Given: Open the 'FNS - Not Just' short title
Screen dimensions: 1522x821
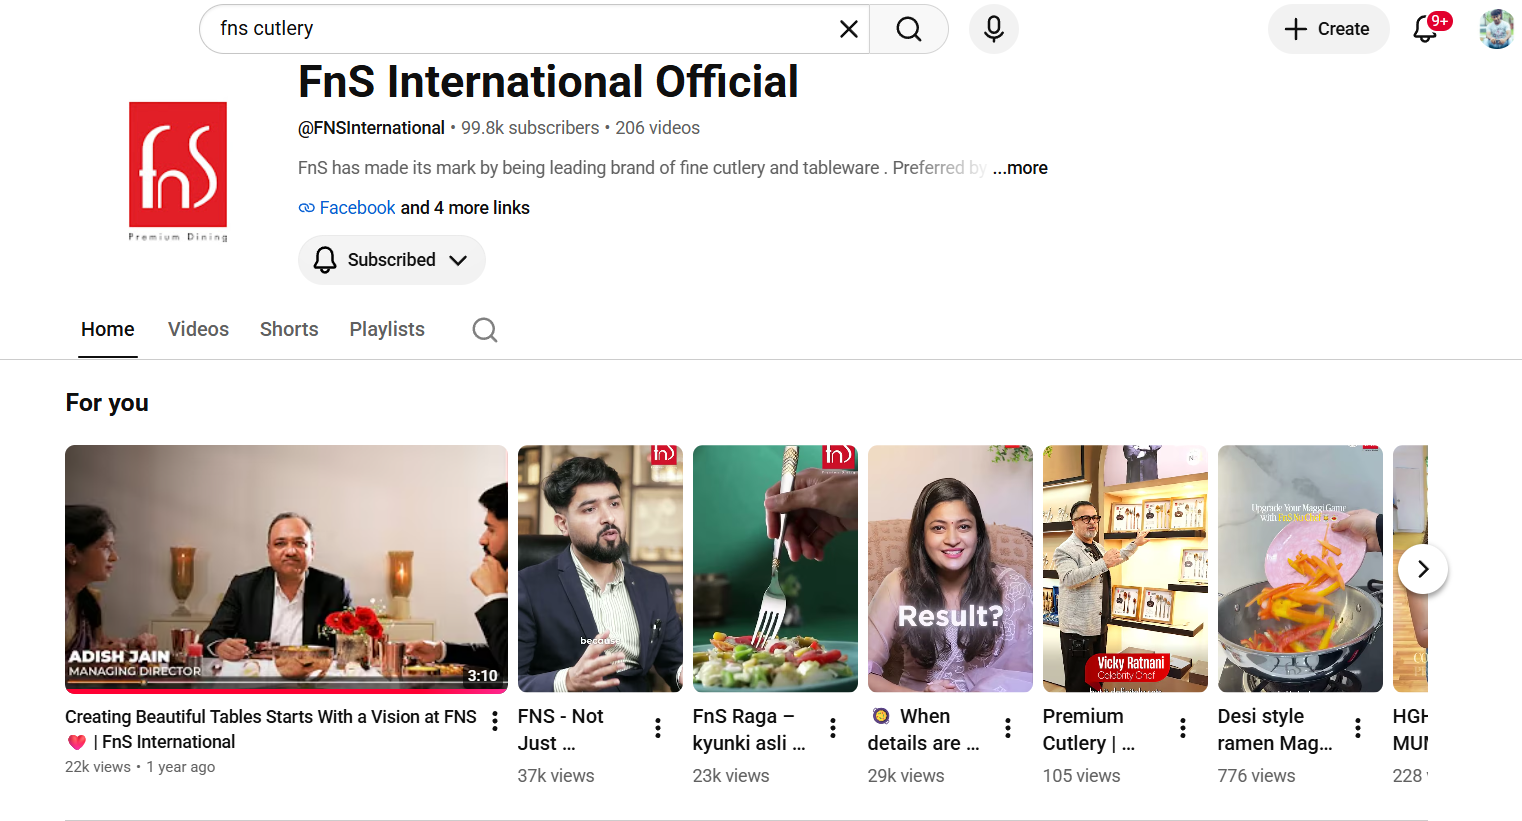Looking at the screenshot, I should click(561, 730).
